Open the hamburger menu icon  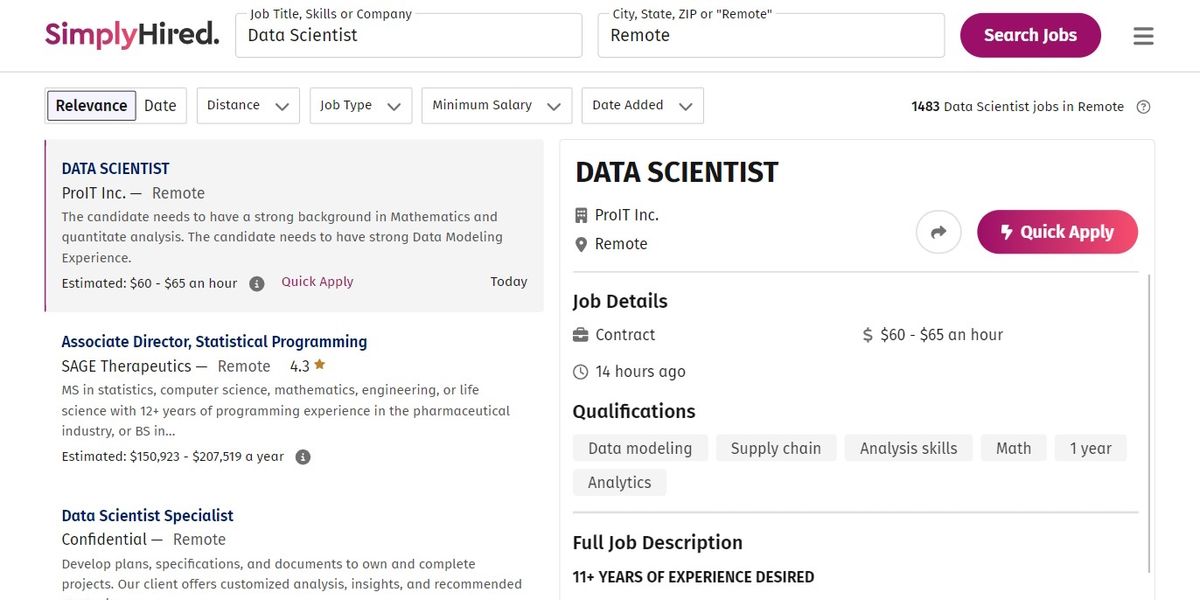[1143, 36]
